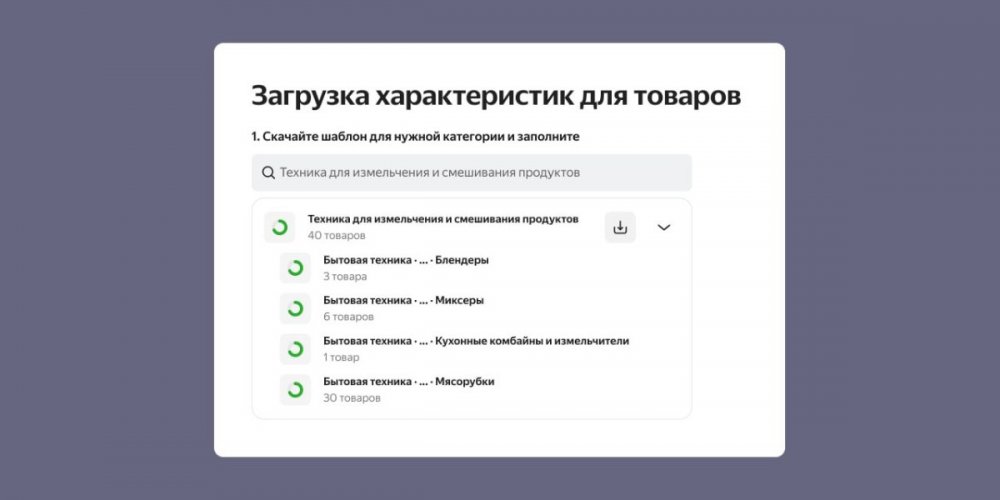Click the "40 товаров" count label
The width and height of the screenshot is (1000, 500).
(336, 236)
